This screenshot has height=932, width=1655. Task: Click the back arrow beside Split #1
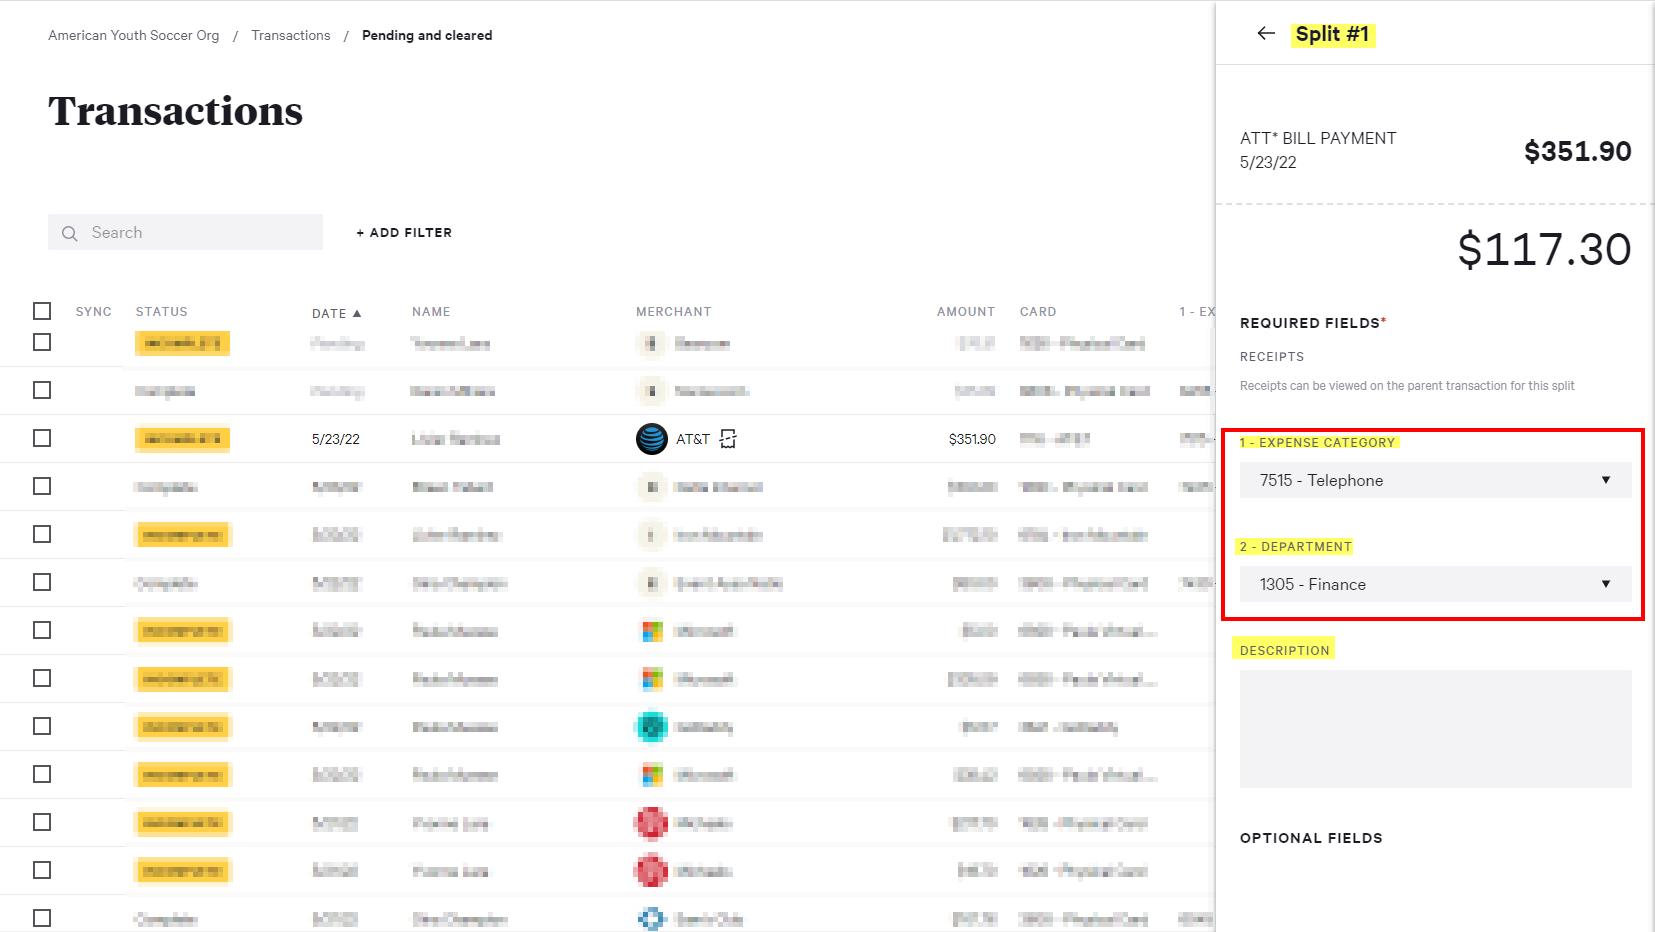click(x=1265, y=34)
